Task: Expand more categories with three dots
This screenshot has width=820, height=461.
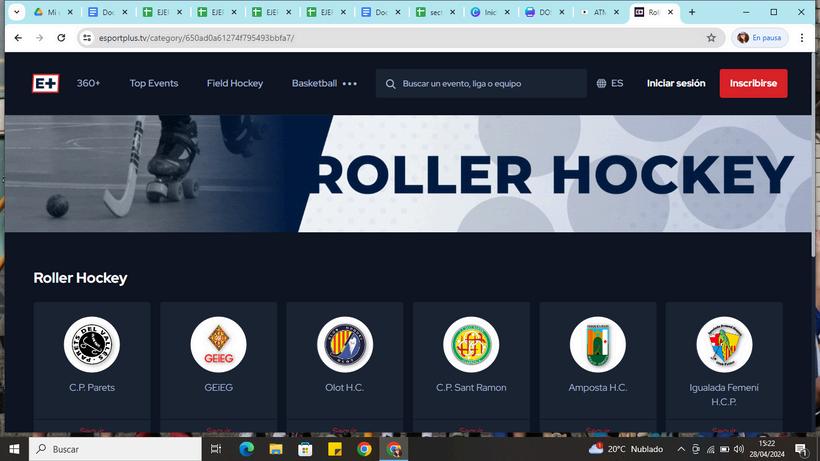Action: point(349,84)
